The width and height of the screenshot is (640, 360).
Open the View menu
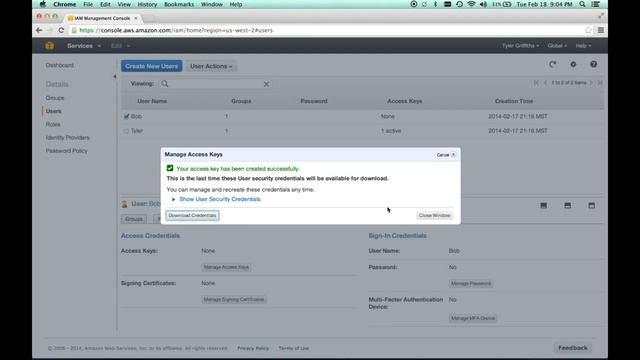(x=124, y=4)
